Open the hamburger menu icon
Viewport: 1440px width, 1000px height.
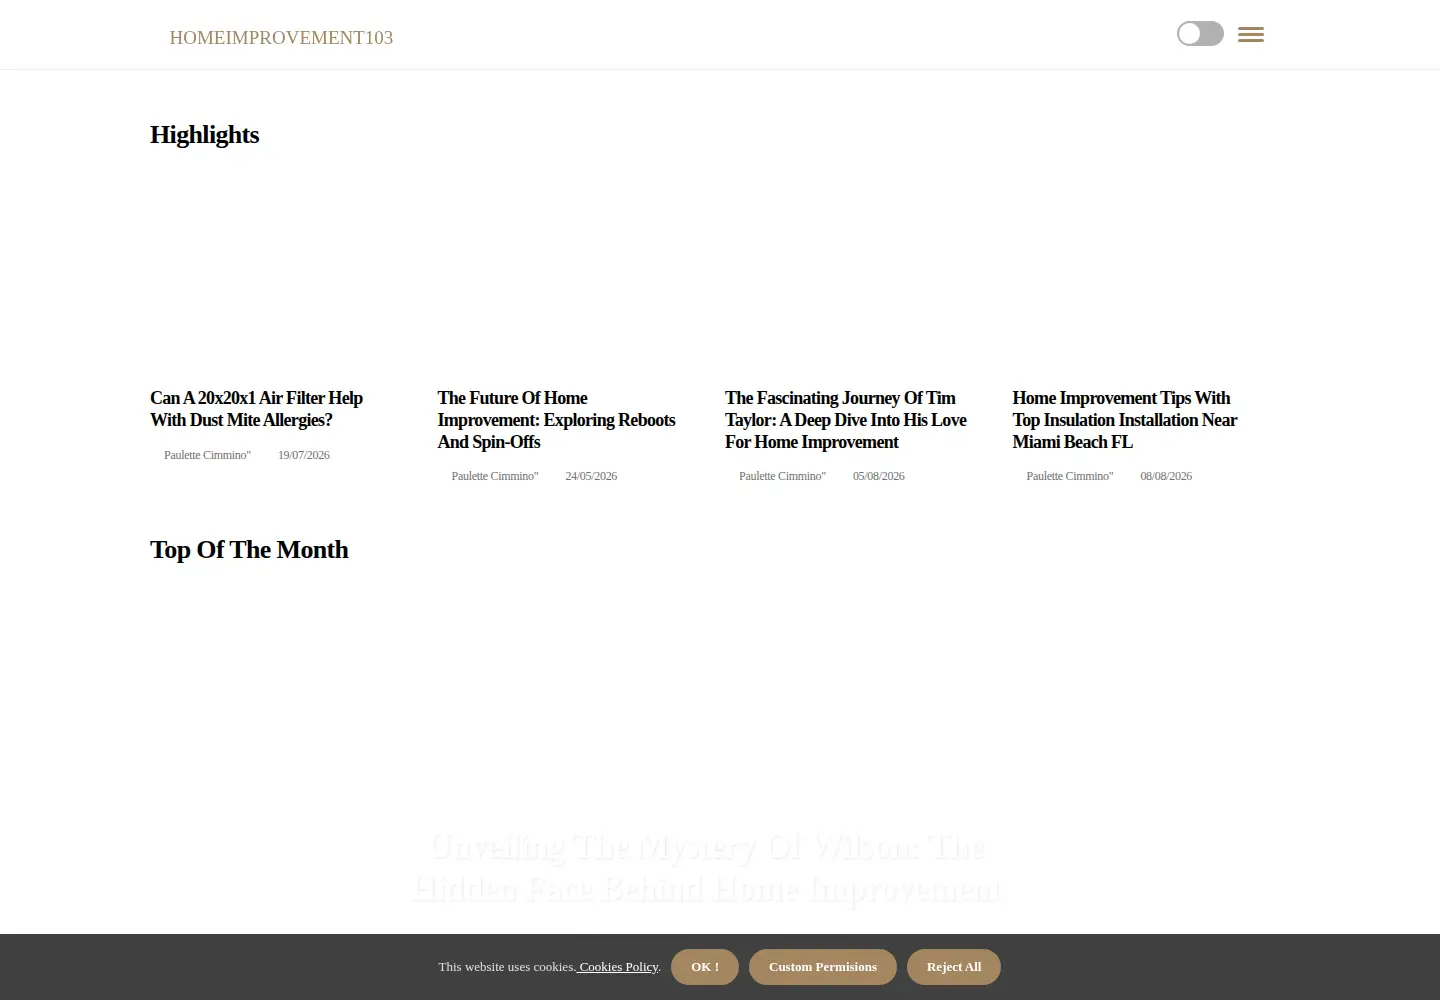tap(1250, 35)
